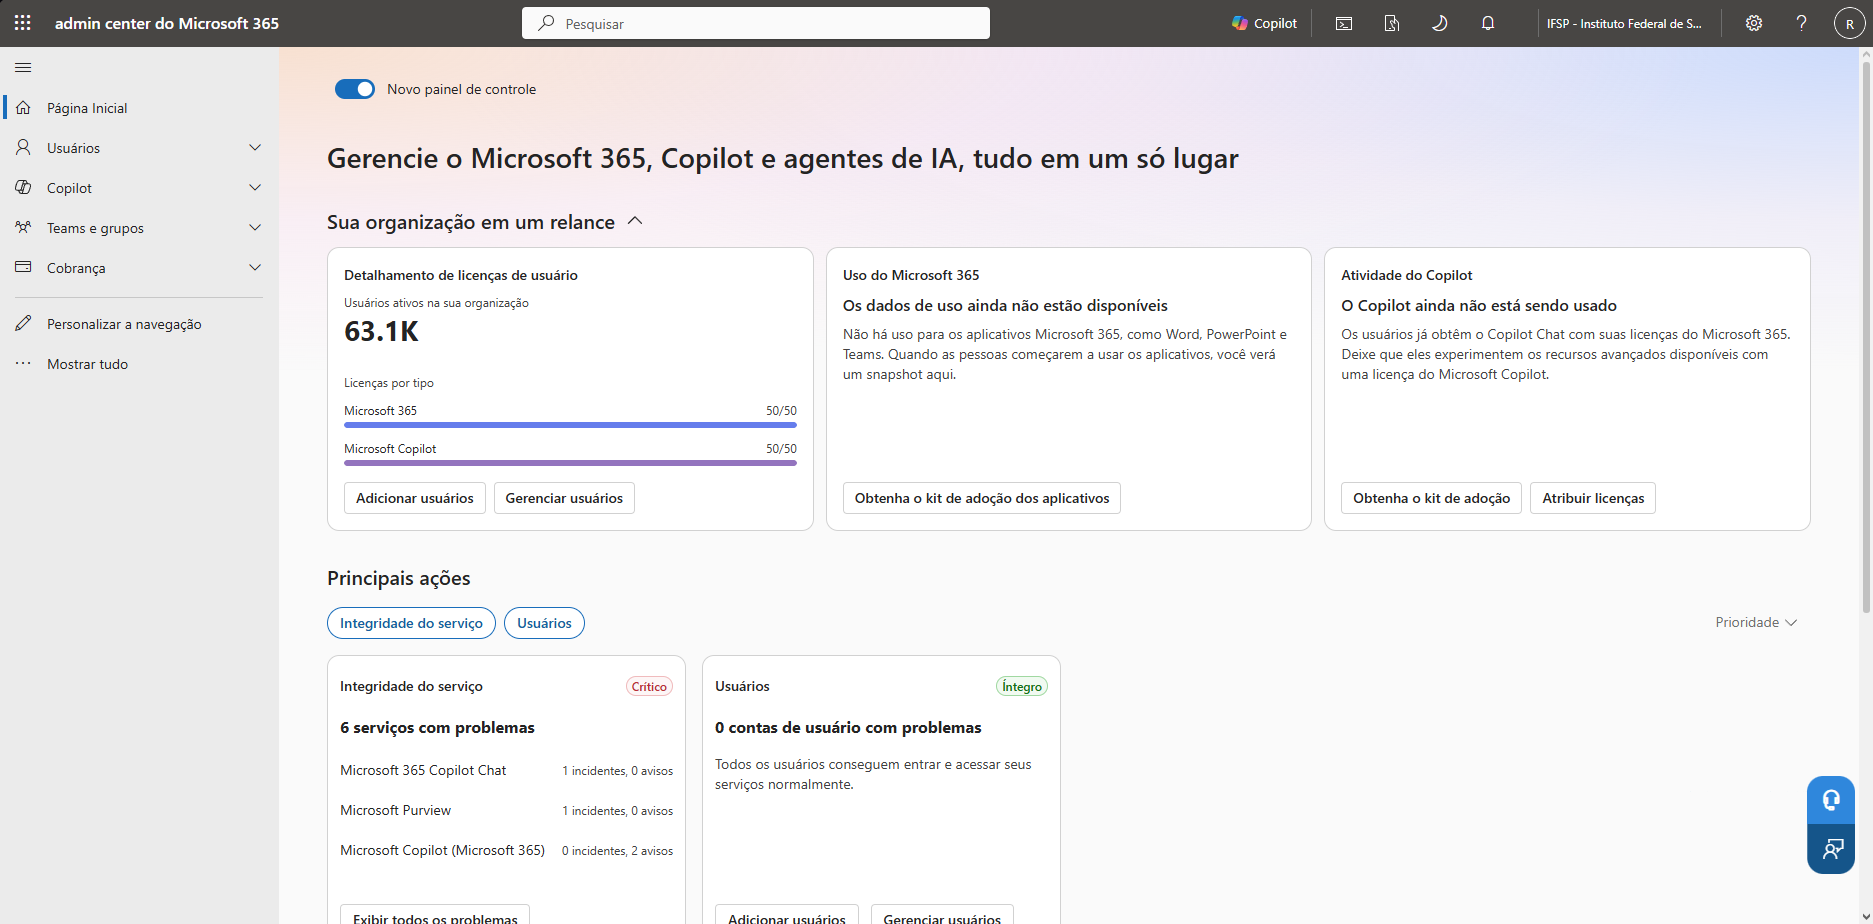Open the Prioridade sort dropdown
1873x924 pixels.
pos(1756,622)
